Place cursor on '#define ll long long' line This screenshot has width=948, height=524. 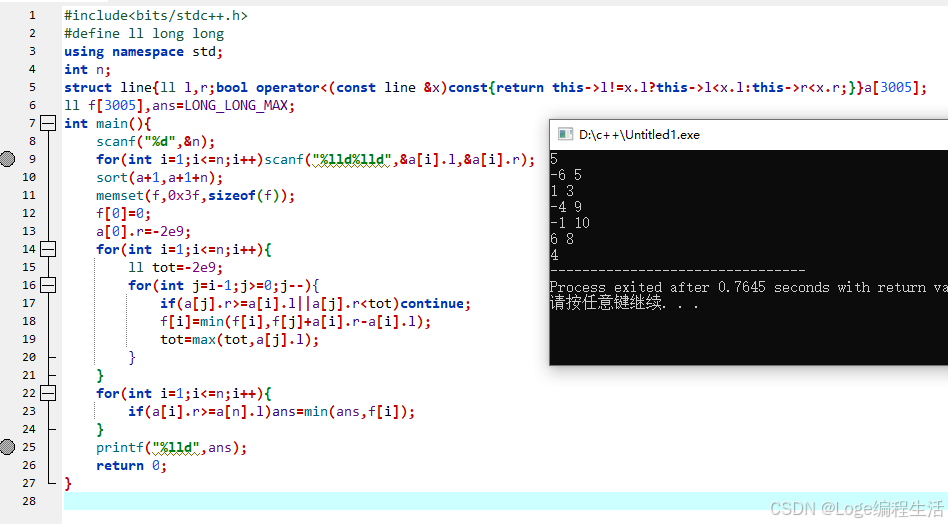point(144,34)
